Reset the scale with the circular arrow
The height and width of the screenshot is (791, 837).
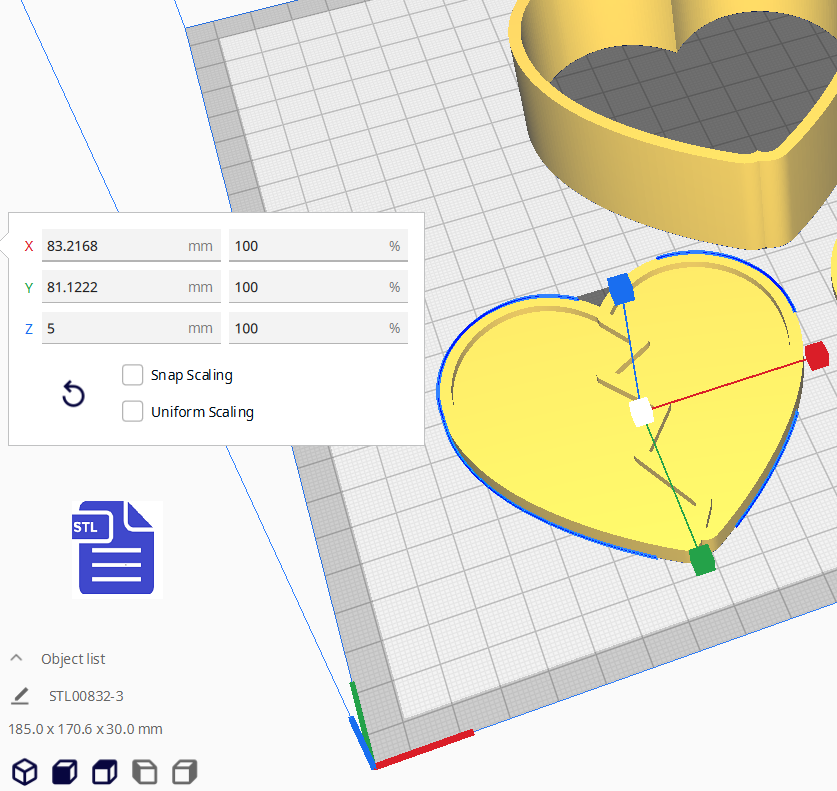[x=73, y=395]
